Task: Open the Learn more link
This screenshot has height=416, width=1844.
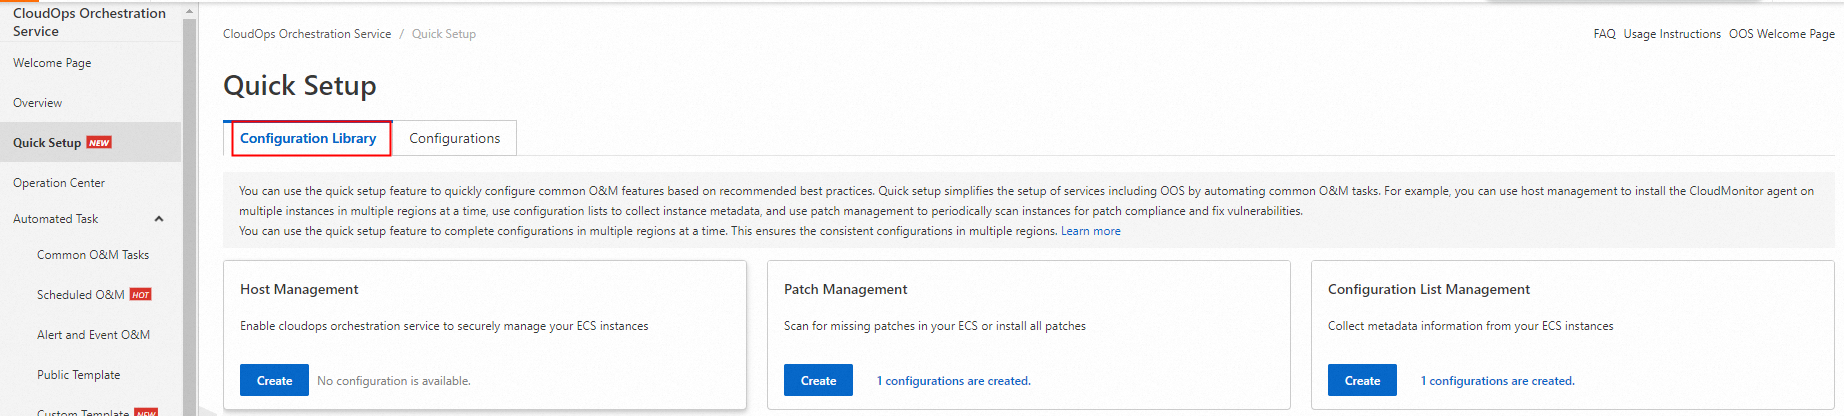Action: point(1091,231)
